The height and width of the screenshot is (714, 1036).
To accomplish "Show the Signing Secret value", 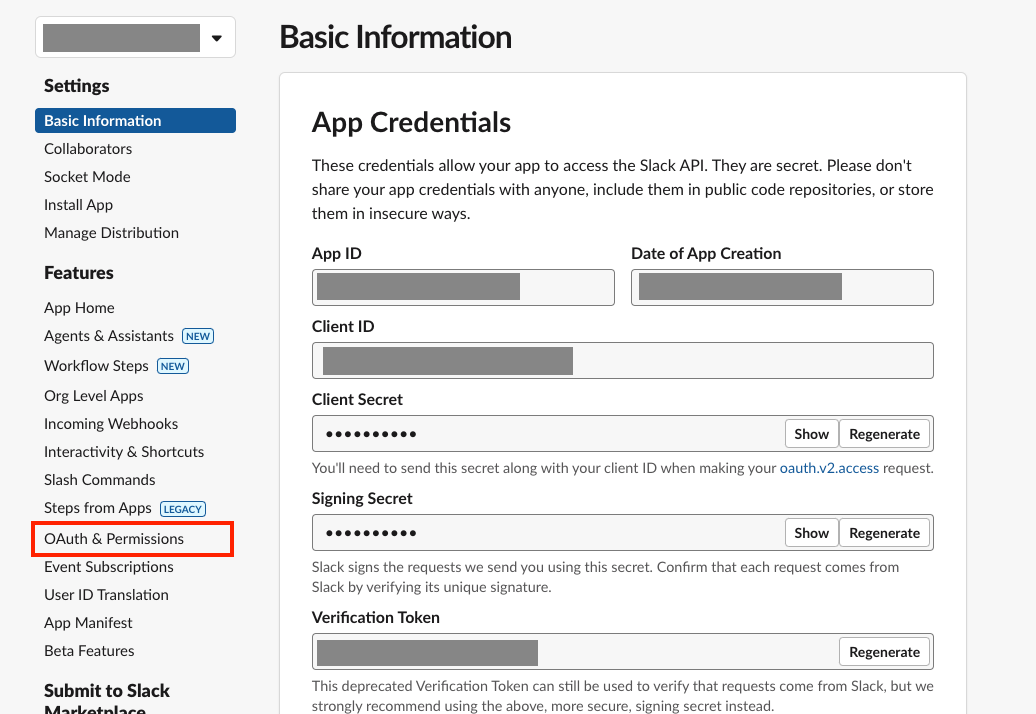I will (x=811, y=533).
